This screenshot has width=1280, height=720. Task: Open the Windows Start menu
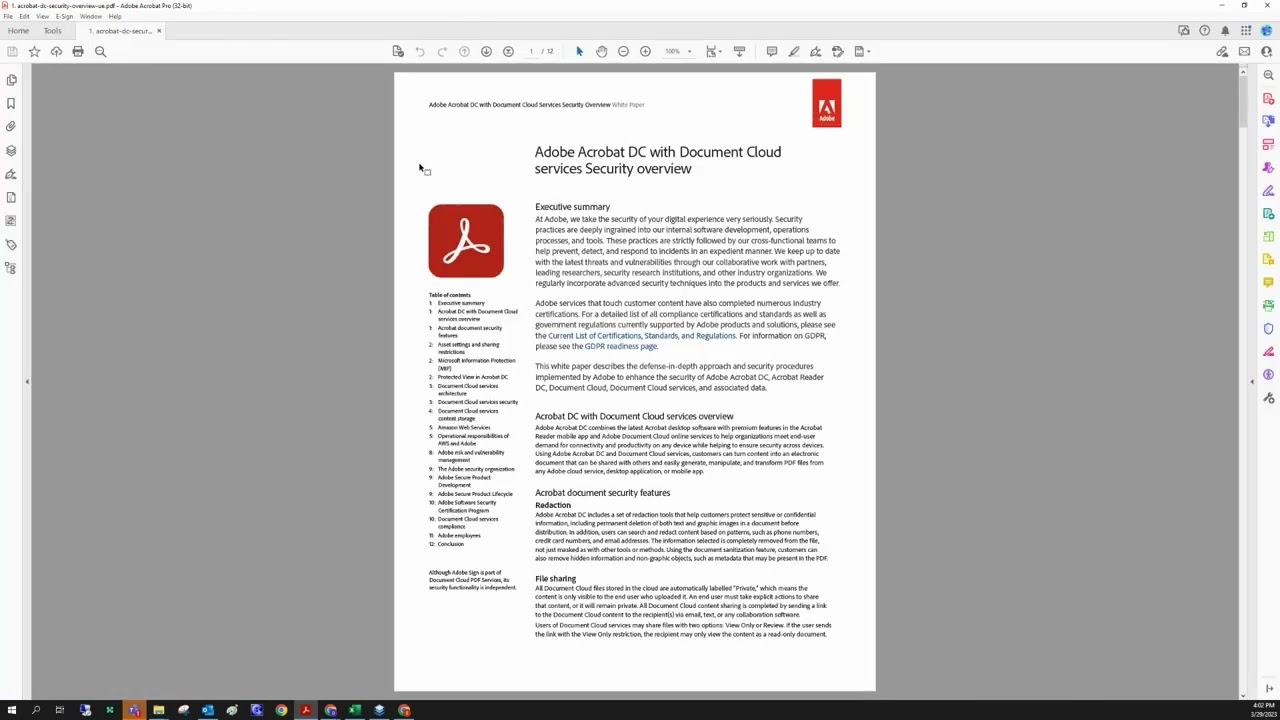(11, 710)
